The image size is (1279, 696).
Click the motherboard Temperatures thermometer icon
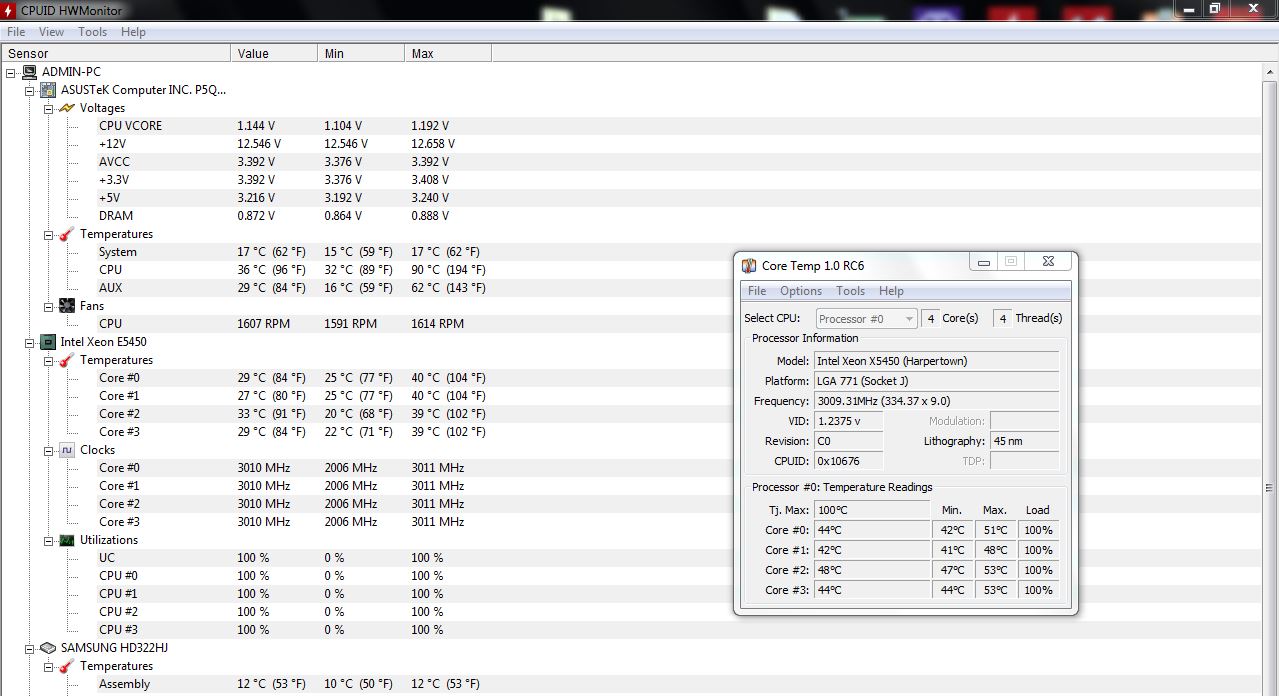pos(67,234)
